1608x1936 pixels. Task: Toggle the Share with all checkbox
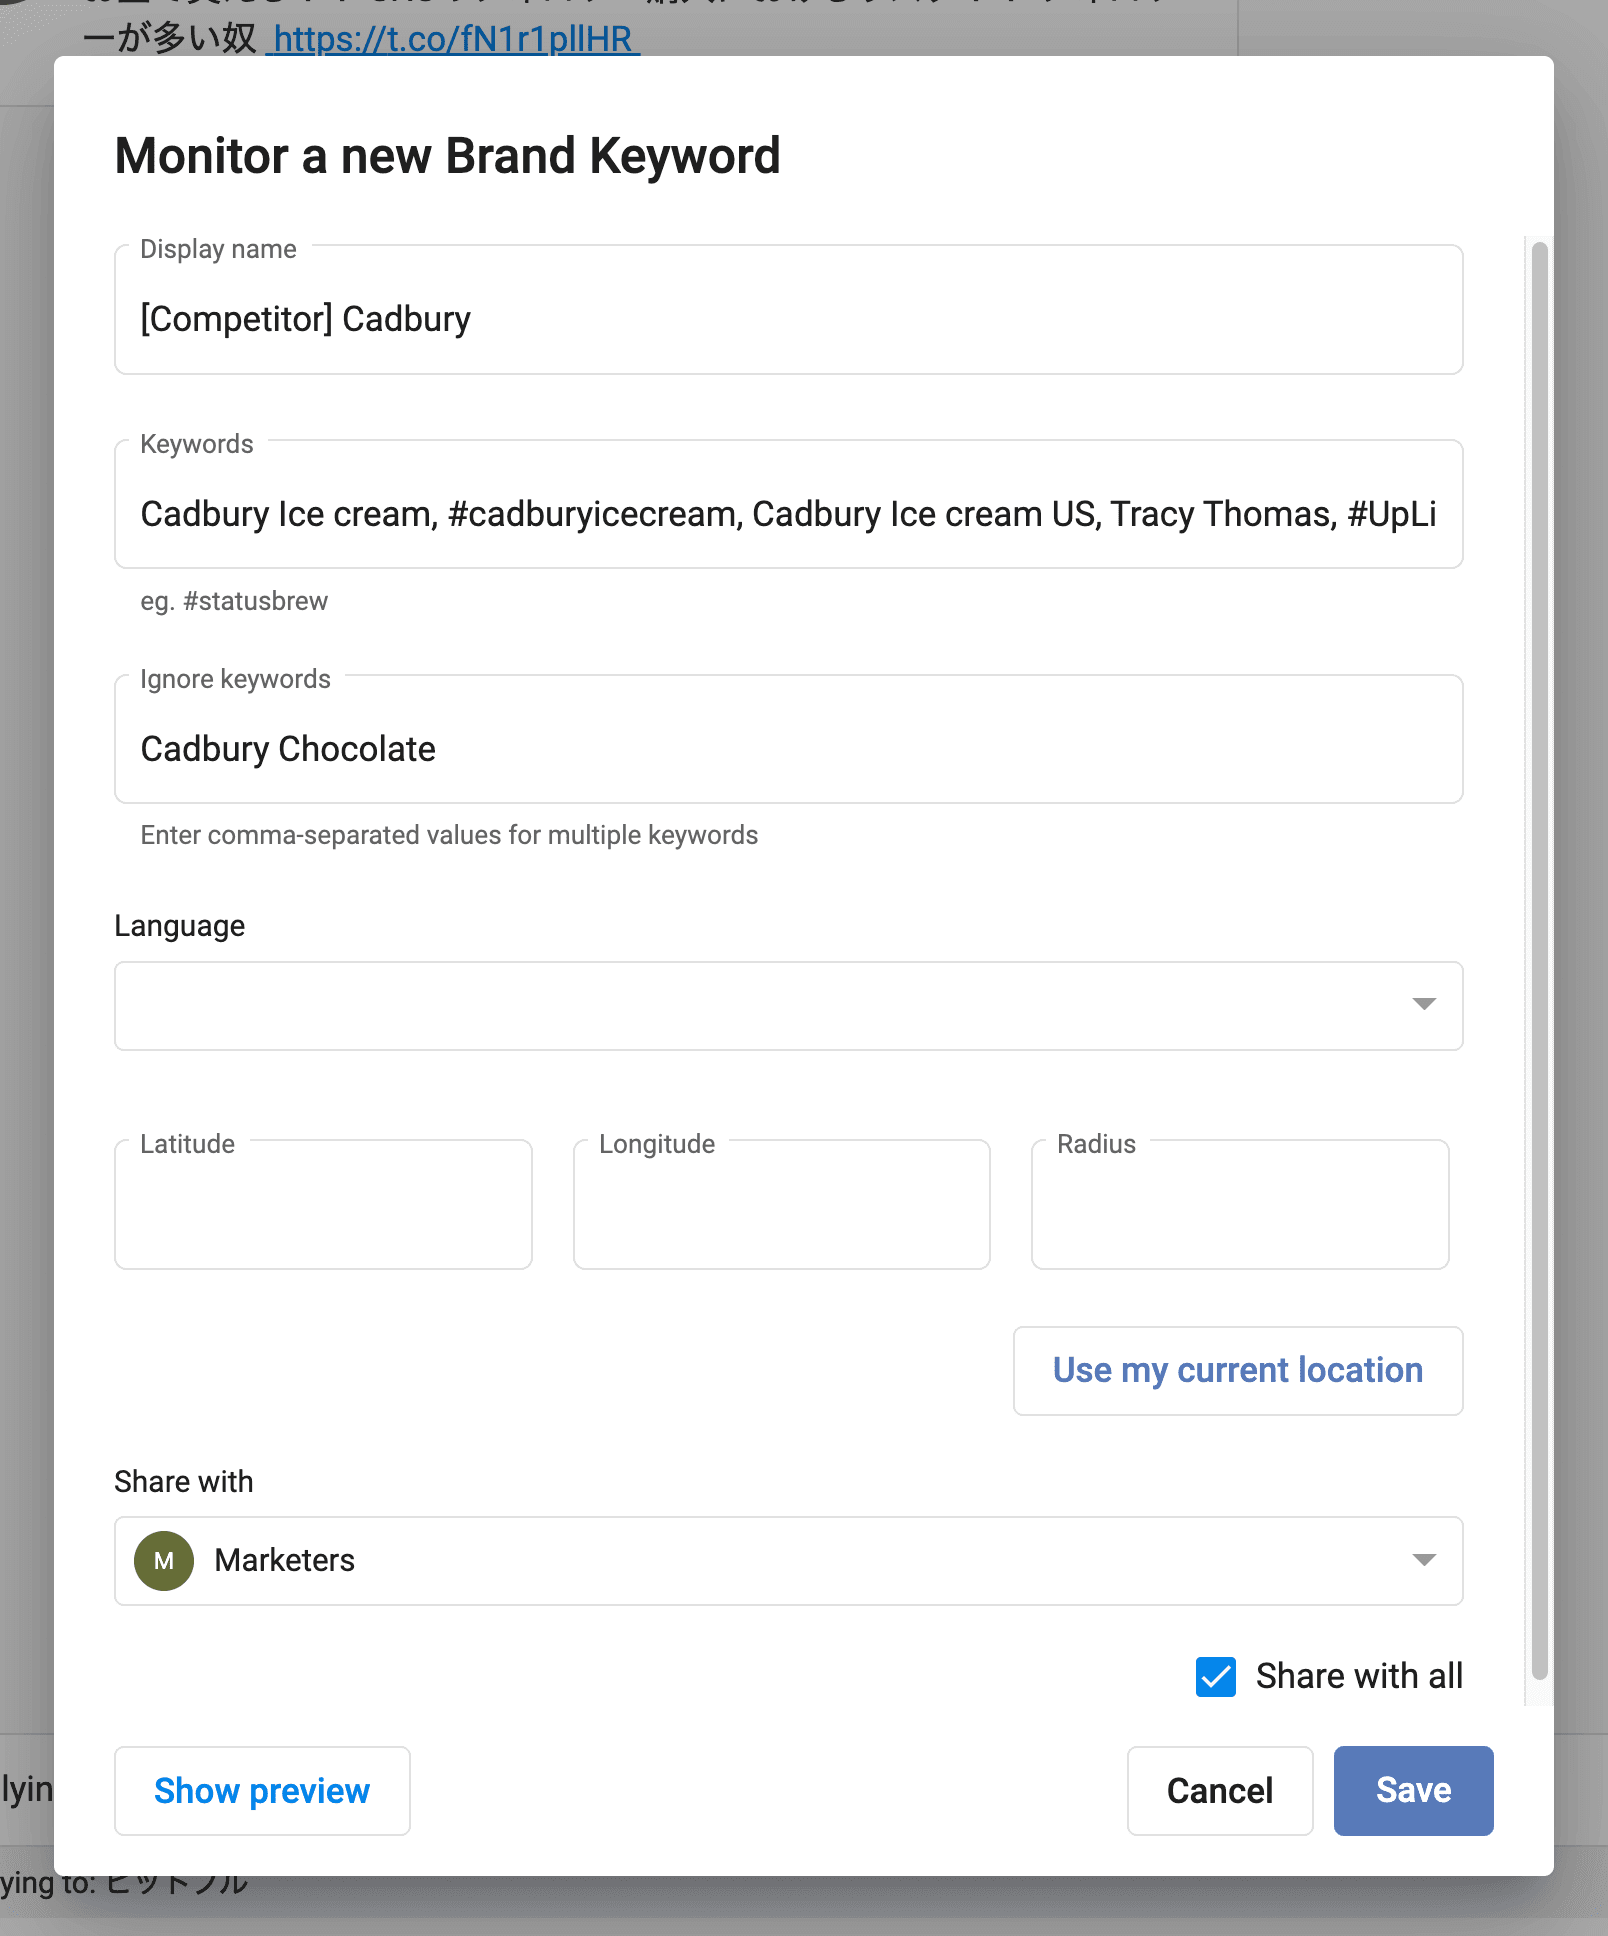pos(1216,1677)
